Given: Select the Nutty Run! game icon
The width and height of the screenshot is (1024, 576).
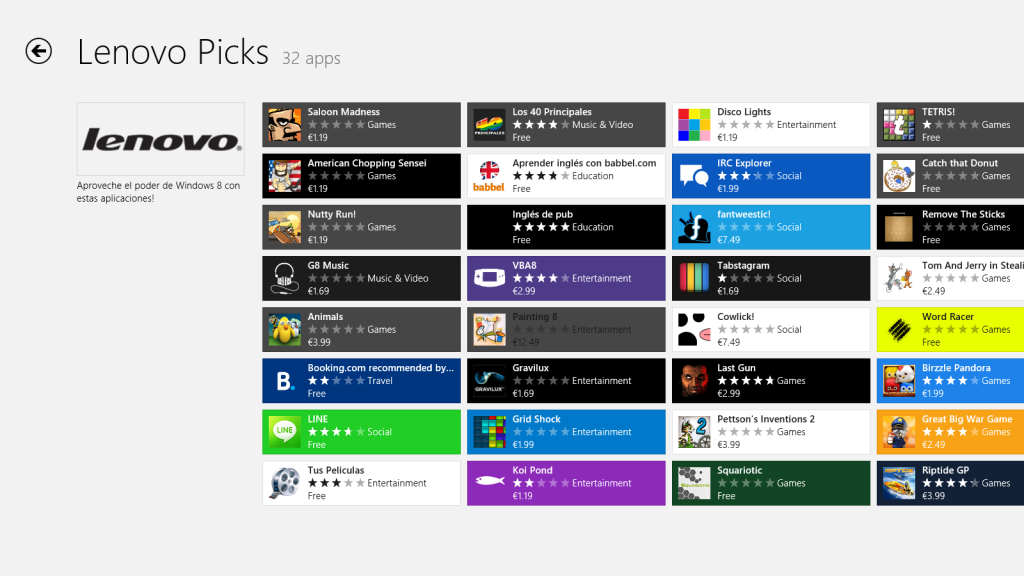Looking at the screenshot, I should [285, 227].
